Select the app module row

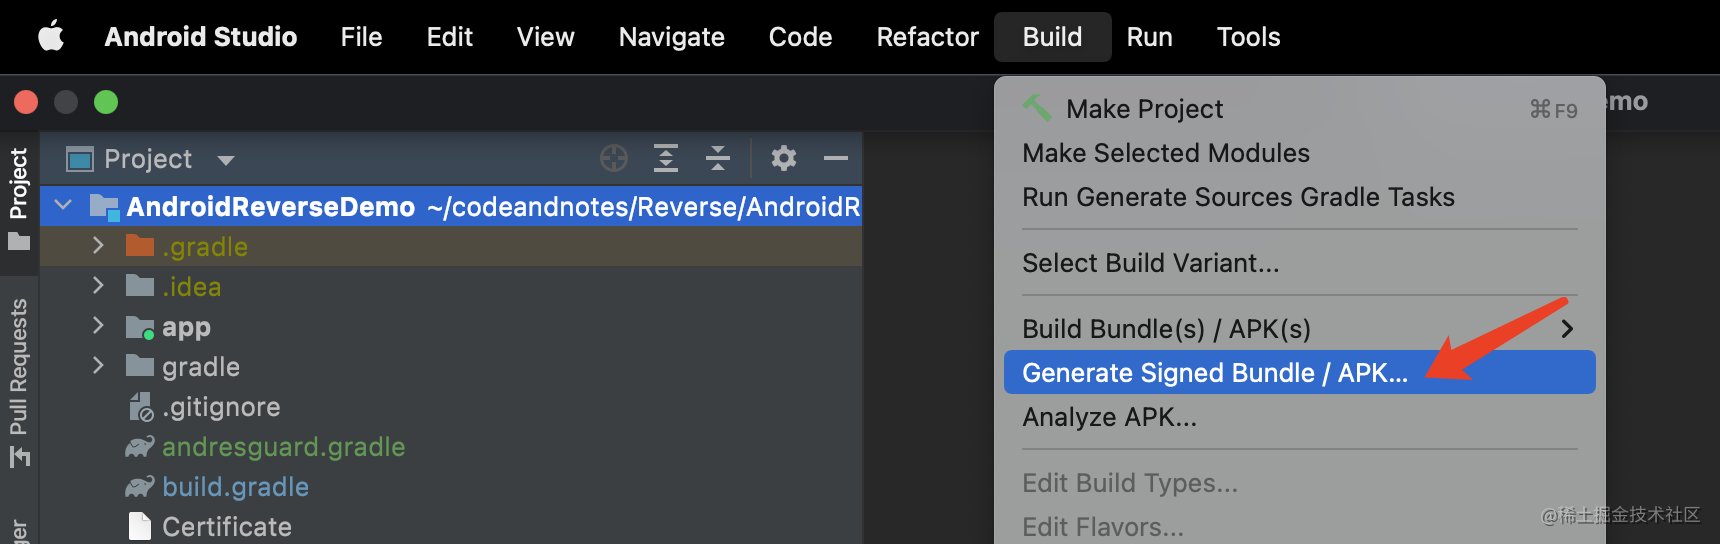click(x=451, y=326)
